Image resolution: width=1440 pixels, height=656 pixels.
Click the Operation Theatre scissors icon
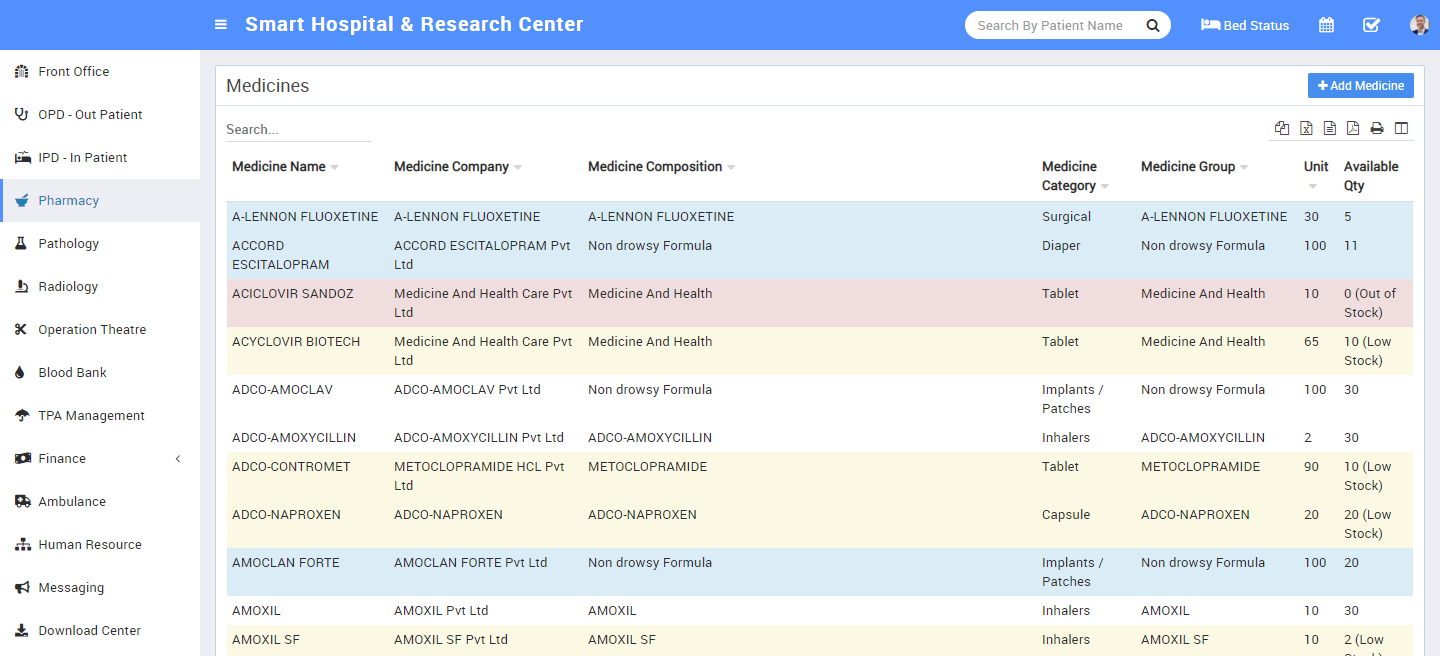(x=21, y=330)
